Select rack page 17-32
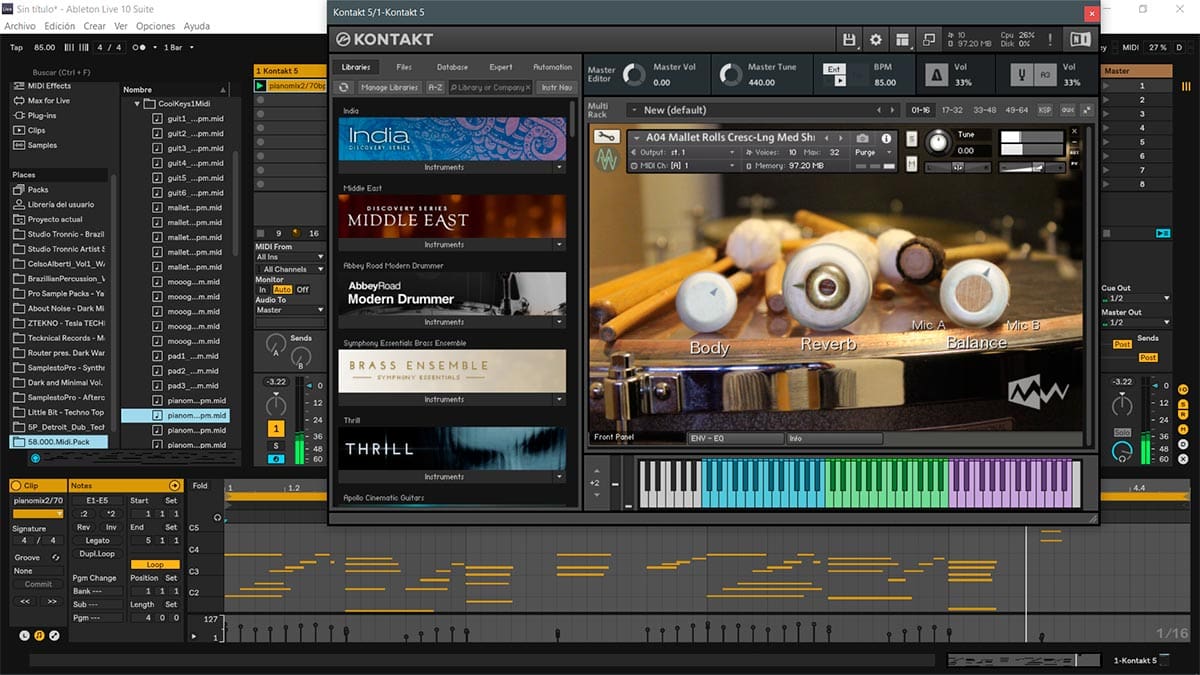 (952, 110)
